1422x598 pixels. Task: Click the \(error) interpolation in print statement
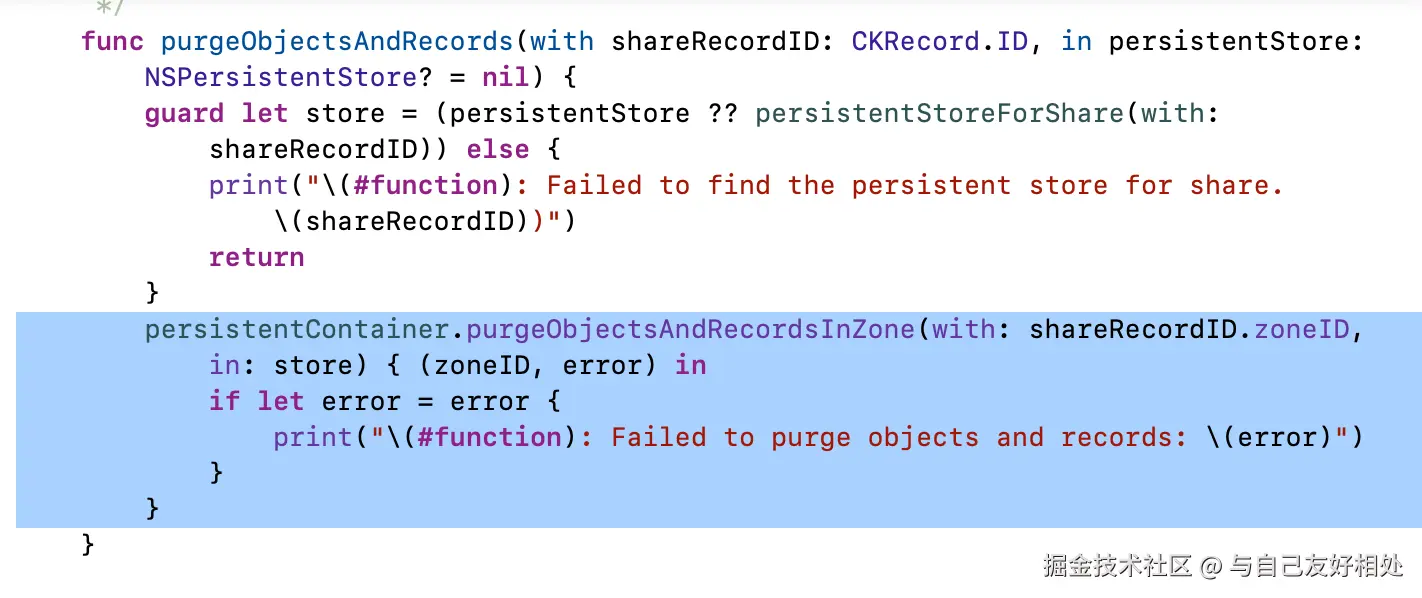(1286, 437)
